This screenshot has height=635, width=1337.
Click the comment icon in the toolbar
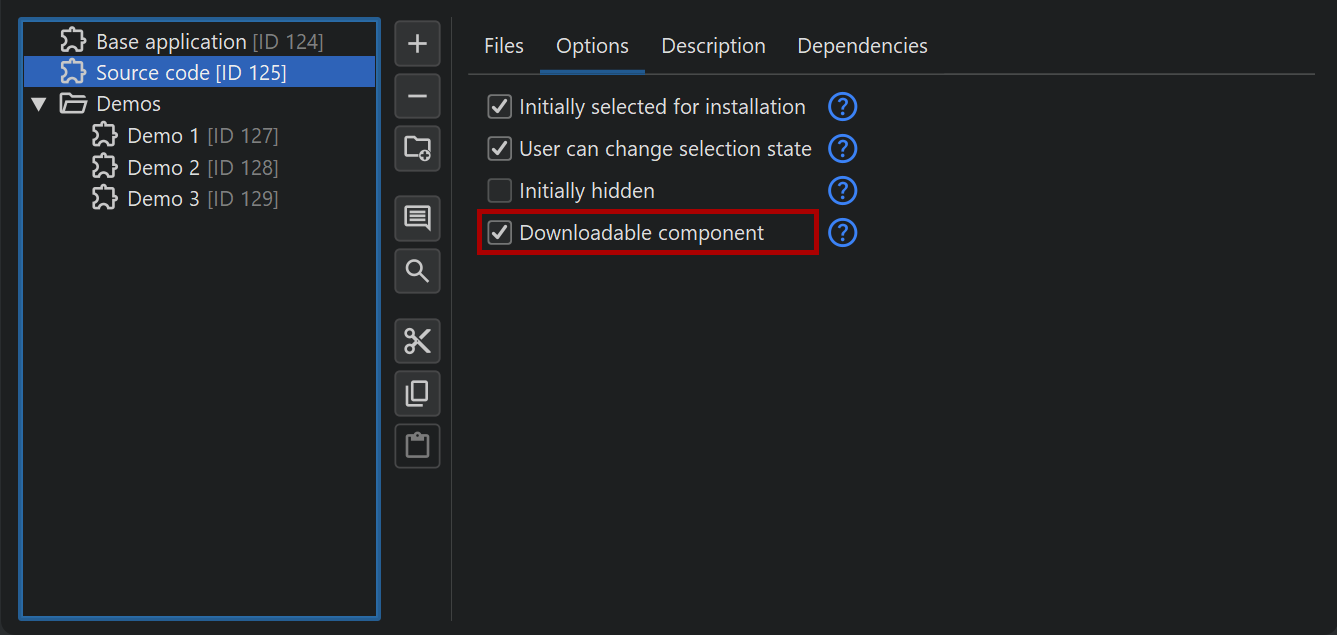pyautogui.click(x=417, y=218)
